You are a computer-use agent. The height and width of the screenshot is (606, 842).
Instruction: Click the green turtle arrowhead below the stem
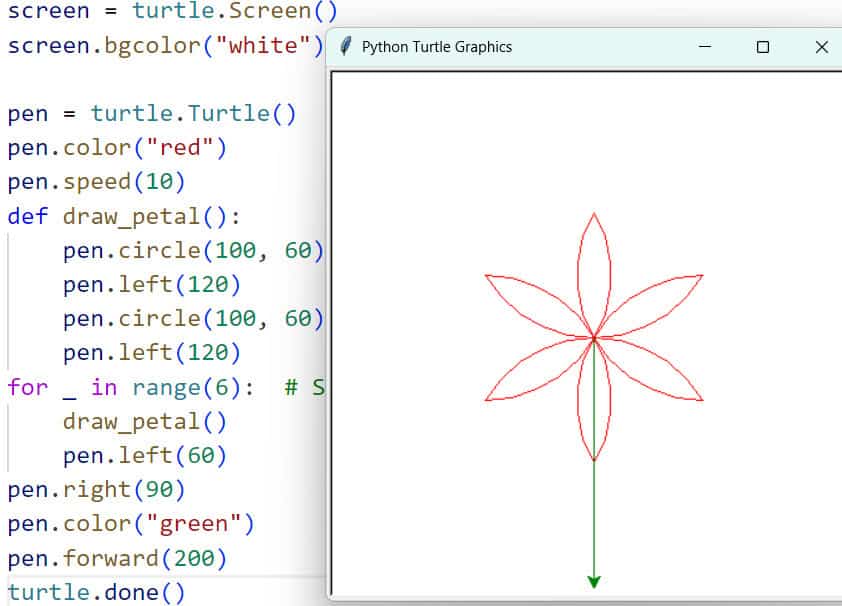(594, 581)
